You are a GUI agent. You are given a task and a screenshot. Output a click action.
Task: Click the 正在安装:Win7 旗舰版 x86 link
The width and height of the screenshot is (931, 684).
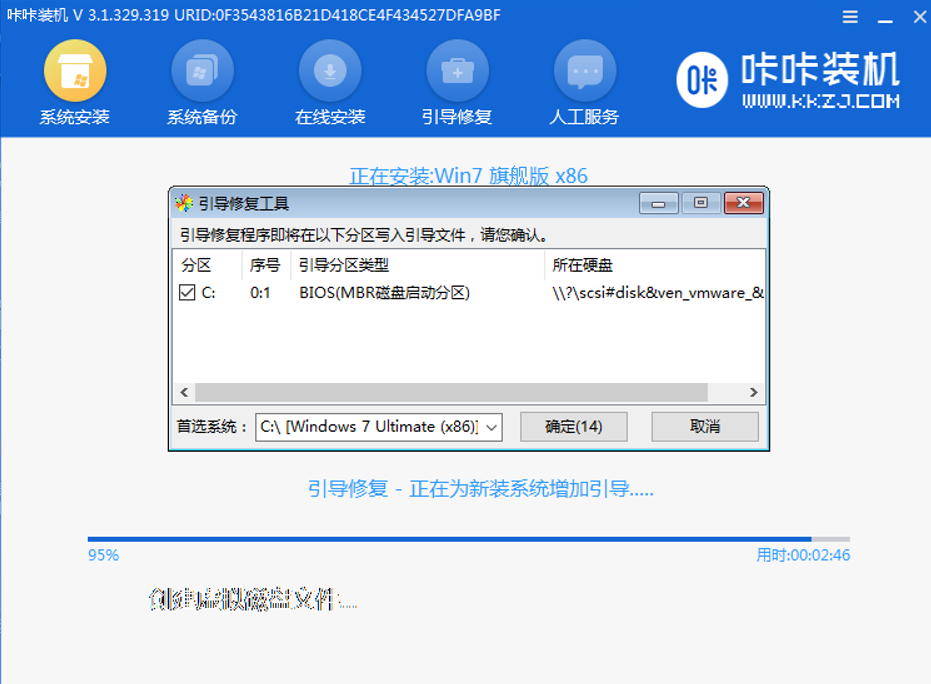pos(468,176)
